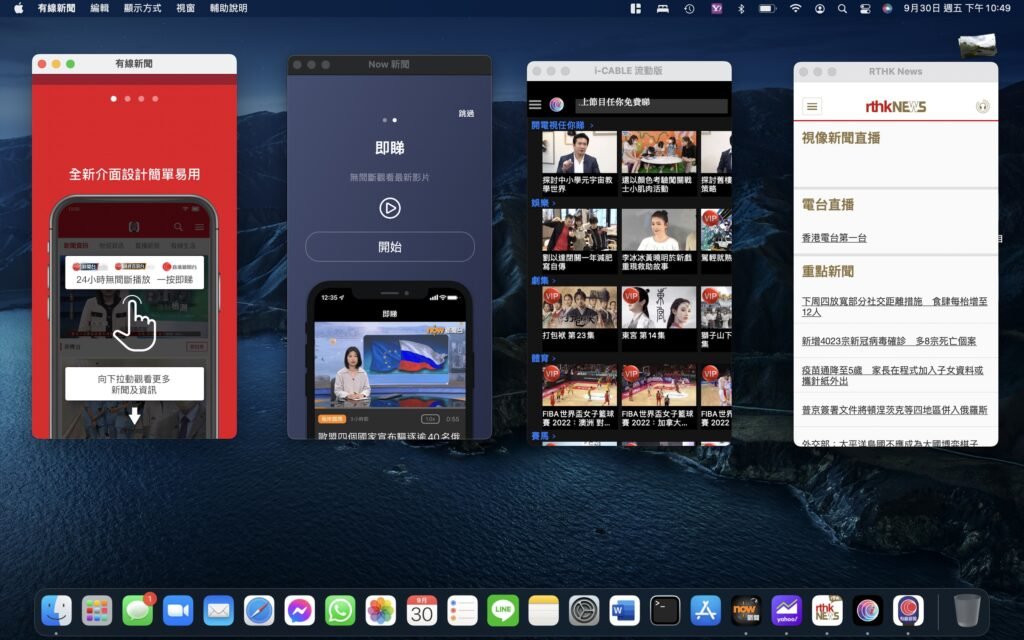Switch to Now 新聞 app in the Dock

(746, 611)
